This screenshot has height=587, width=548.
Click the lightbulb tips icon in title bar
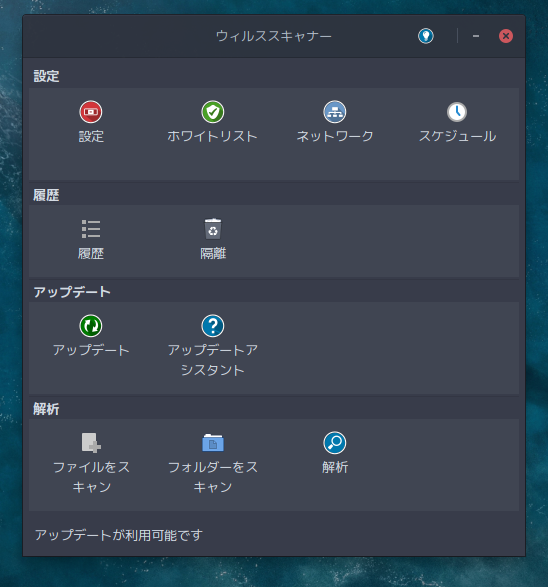point(426,36)
